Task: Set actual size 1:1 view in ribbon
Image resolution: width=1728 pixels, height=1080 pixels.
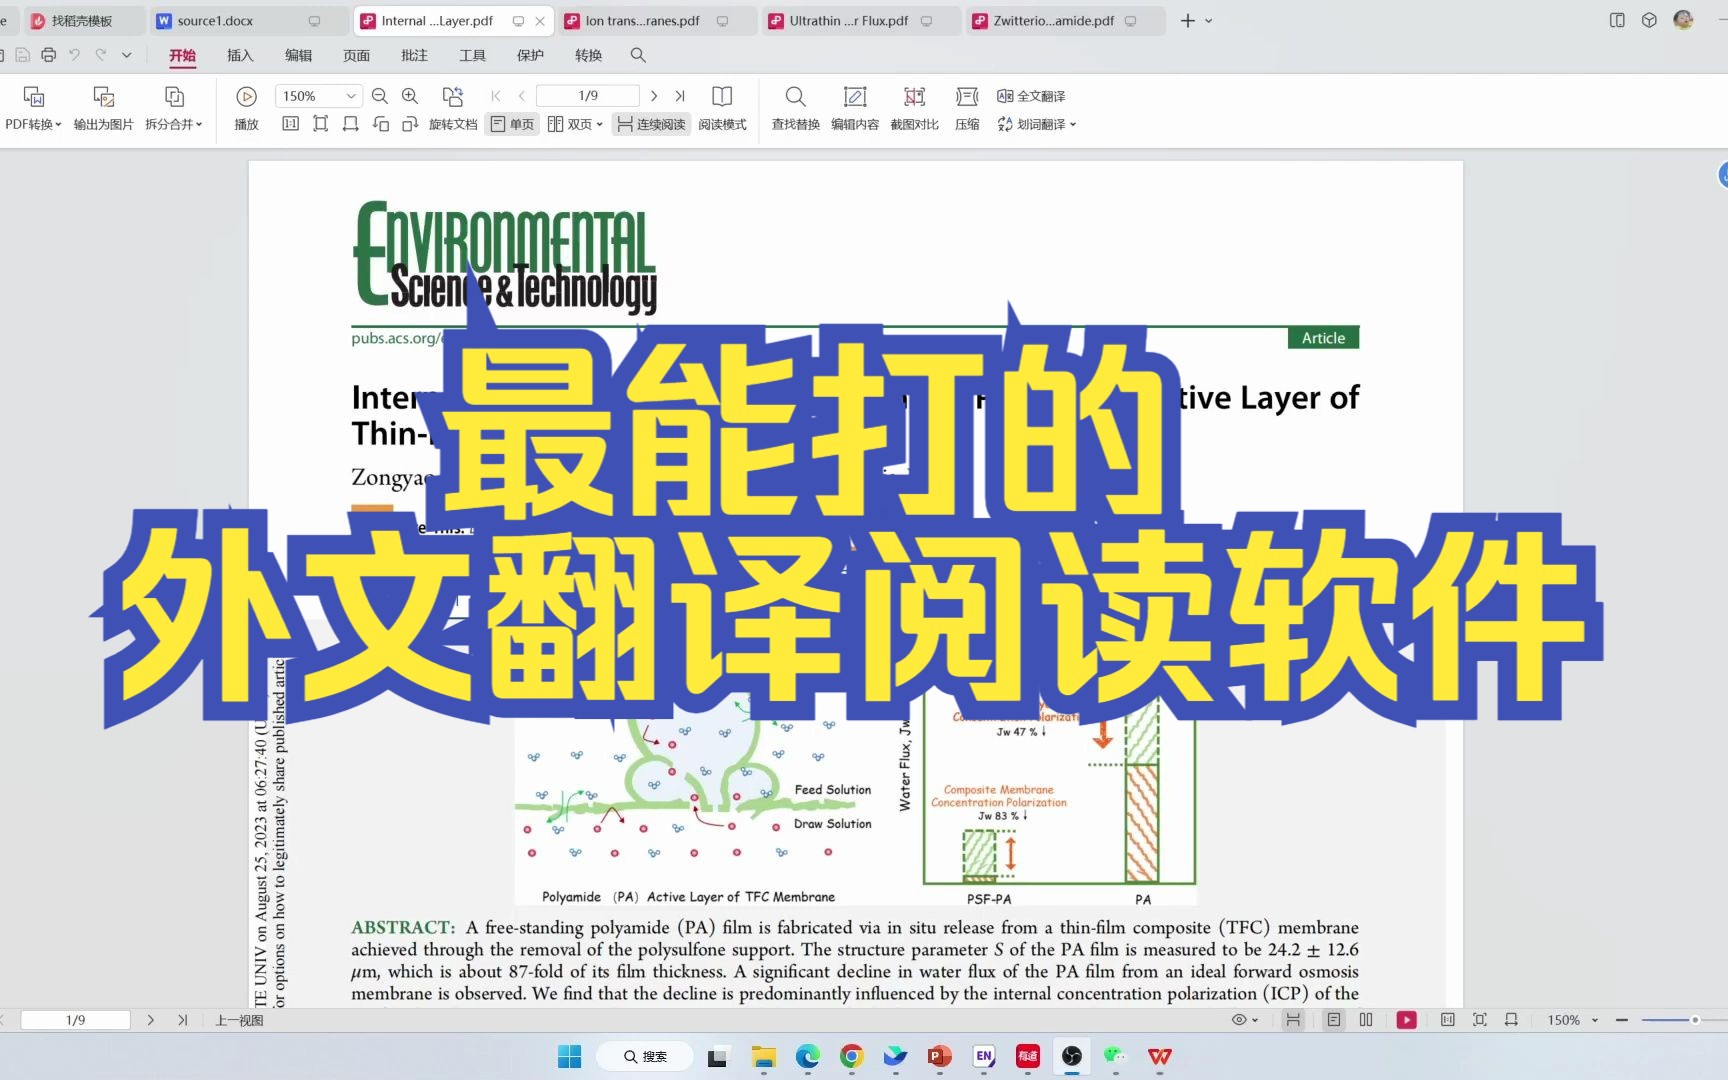Action: [x=290, y=124]
